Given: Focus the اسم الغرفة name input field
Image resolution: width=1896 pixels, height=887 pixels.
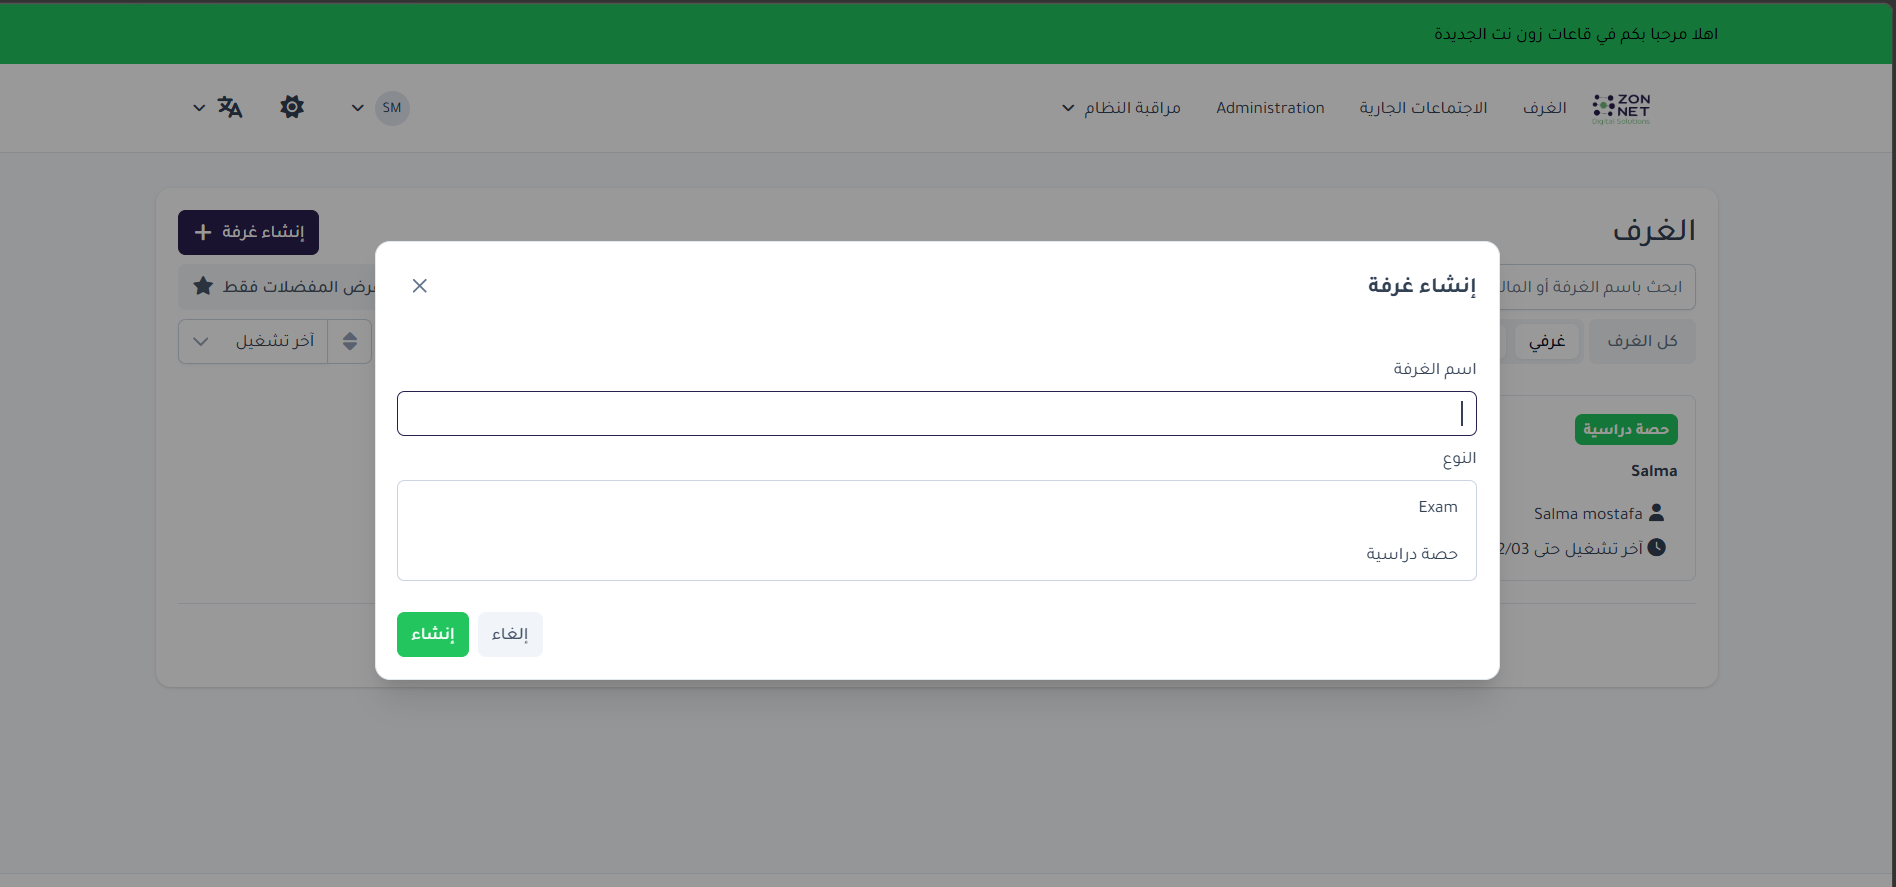Looking at the screenshot, I should [936, 413].
